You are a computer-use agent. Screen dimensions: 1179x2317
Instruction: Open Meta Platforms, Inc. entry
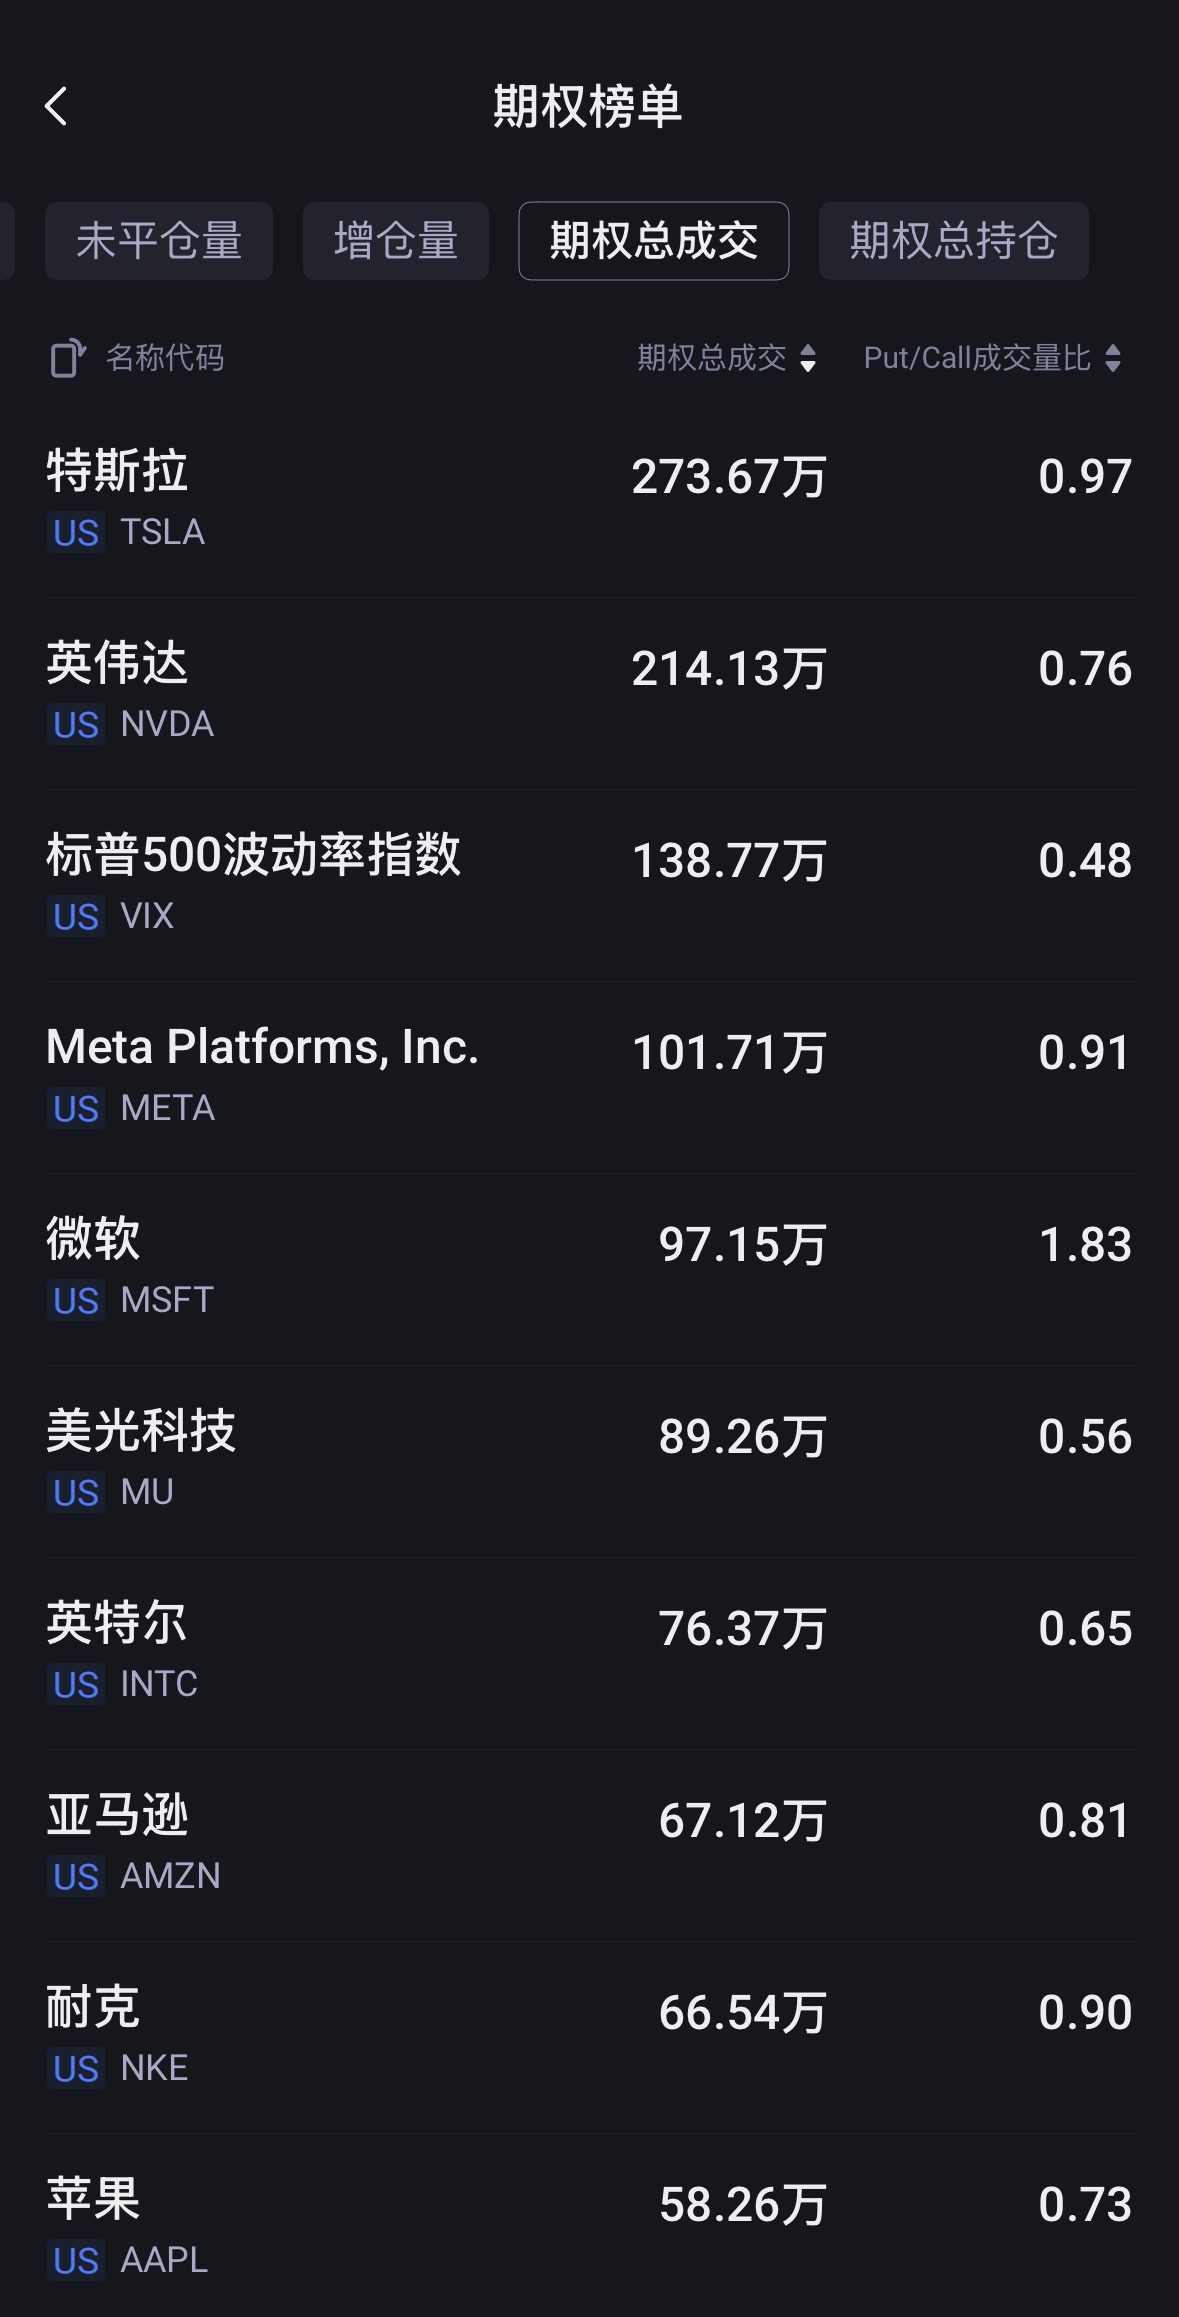tap(589, 1076)
